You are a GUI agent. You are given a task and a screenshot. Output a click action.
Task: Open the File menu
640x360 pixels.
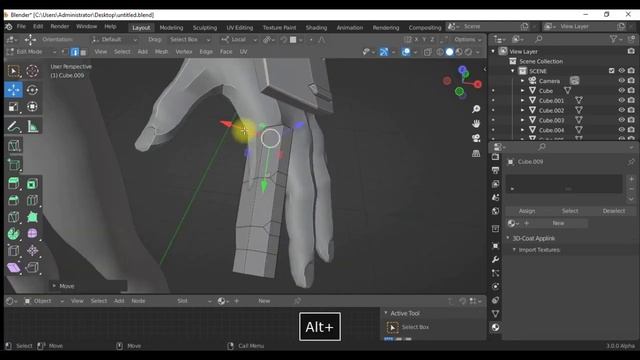[21, 27]
